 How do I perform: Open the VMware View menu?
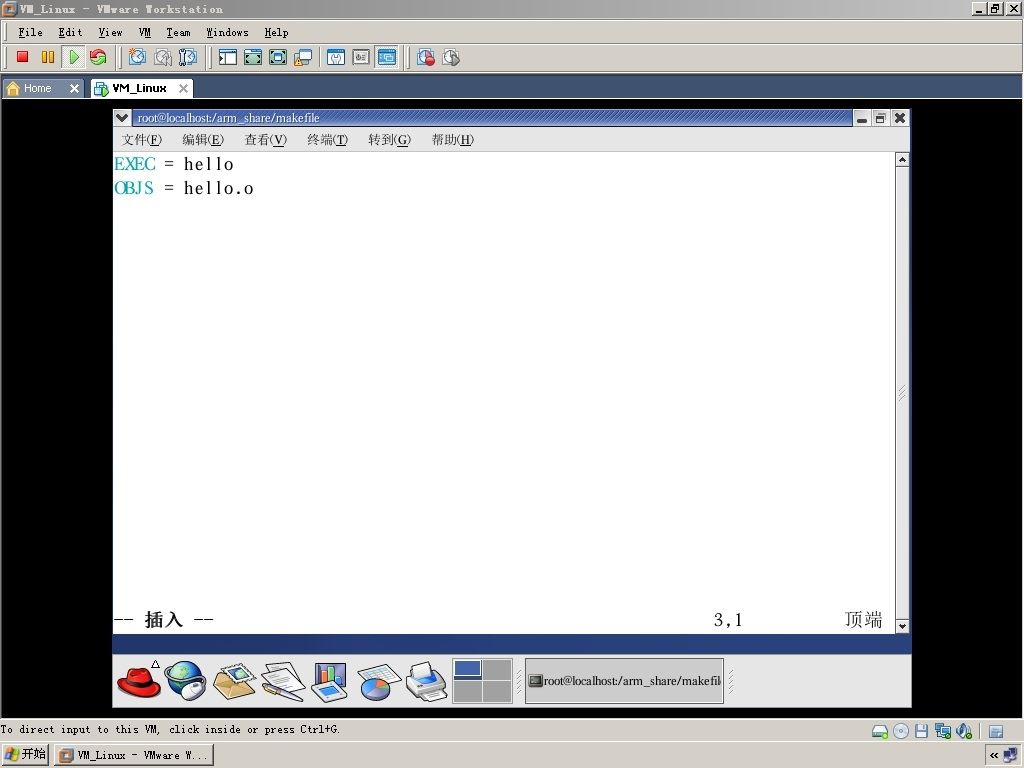click(x=110, y=32)
